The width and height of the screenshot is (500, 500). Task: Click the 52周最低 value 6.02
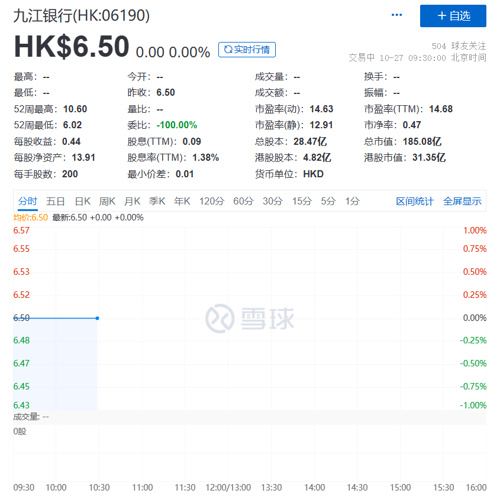coord(72,125)
